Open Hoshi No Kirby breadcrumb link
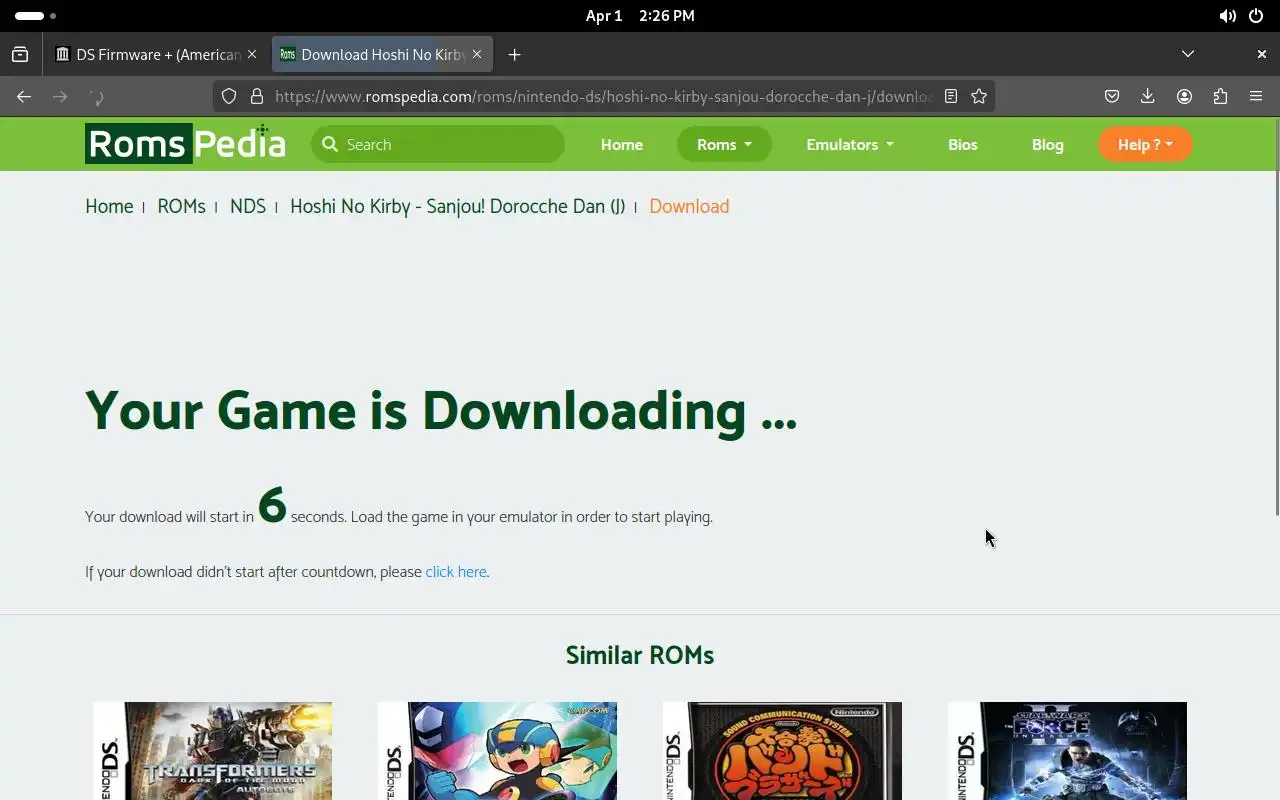This screenshot has height=800, width=1280. tap(457, 206)
